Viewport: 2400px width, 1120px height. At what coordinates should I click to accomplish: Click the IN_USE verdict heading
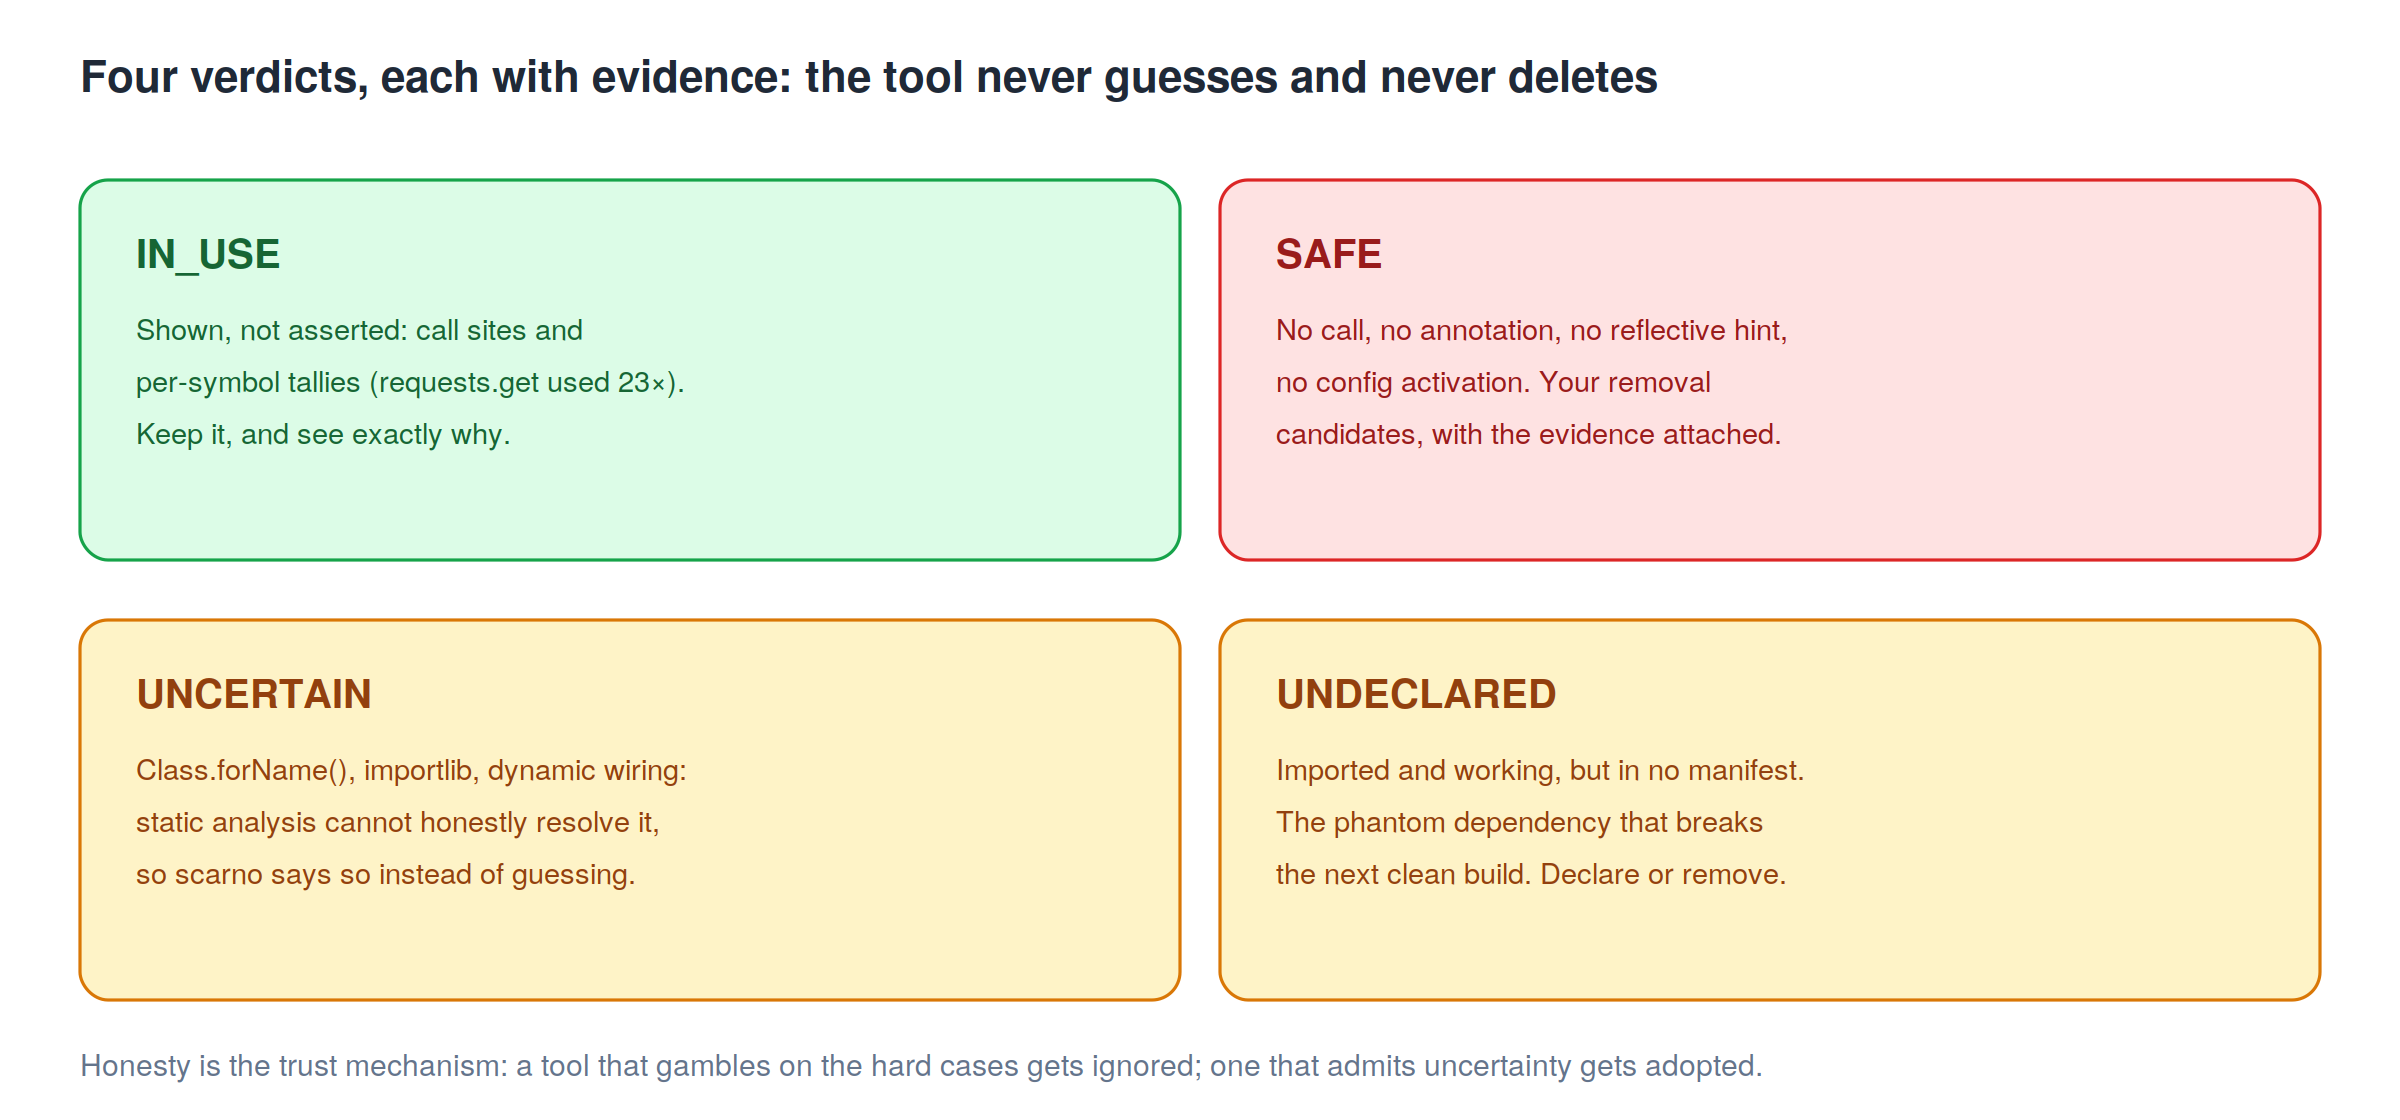point(208,255)
